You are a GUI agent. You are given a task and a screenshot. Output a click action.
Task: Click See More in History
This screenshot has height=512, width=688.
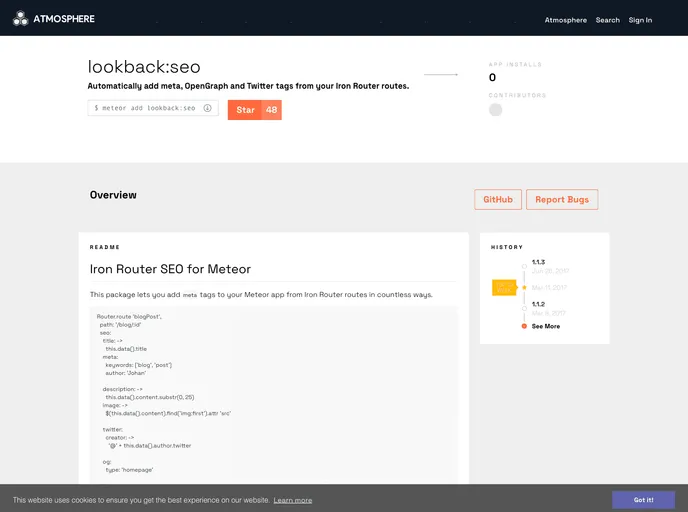(x=546, y=326)
